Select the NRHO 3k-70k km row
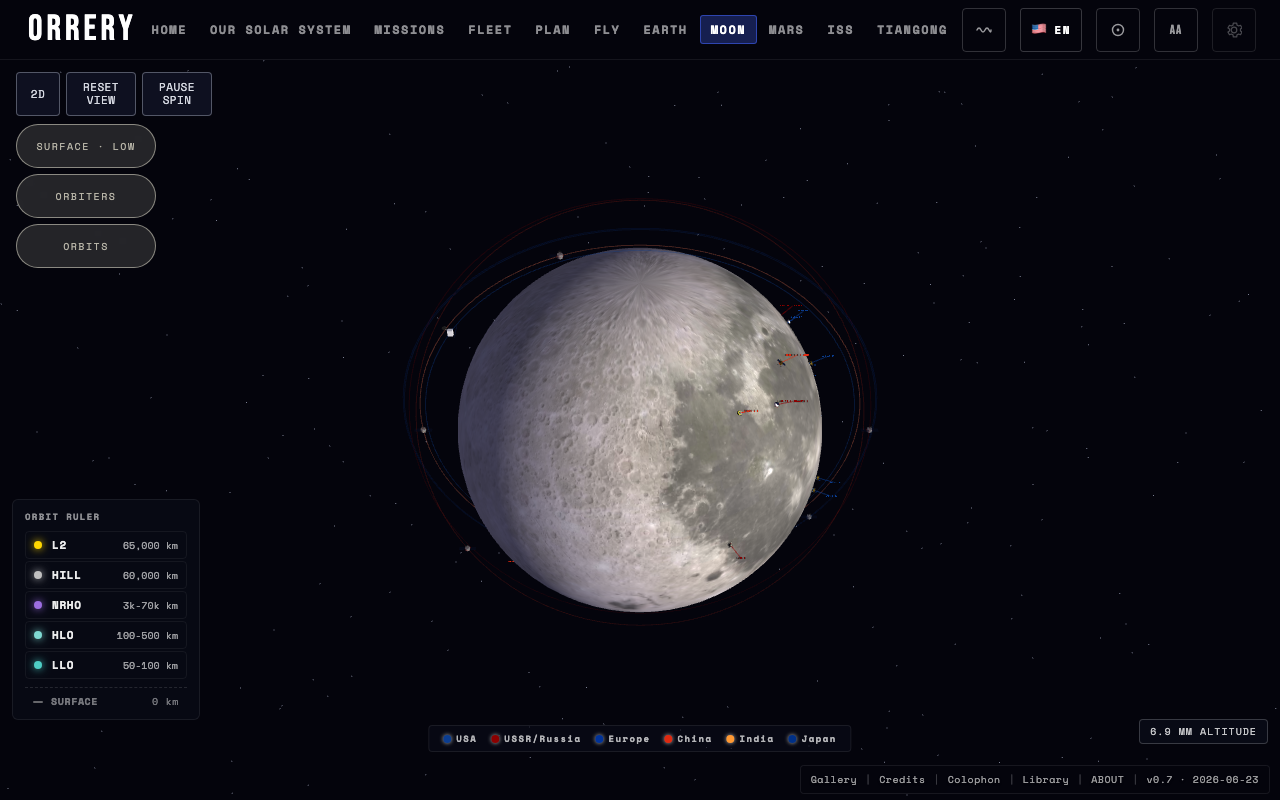 click(x=106, y=605)
